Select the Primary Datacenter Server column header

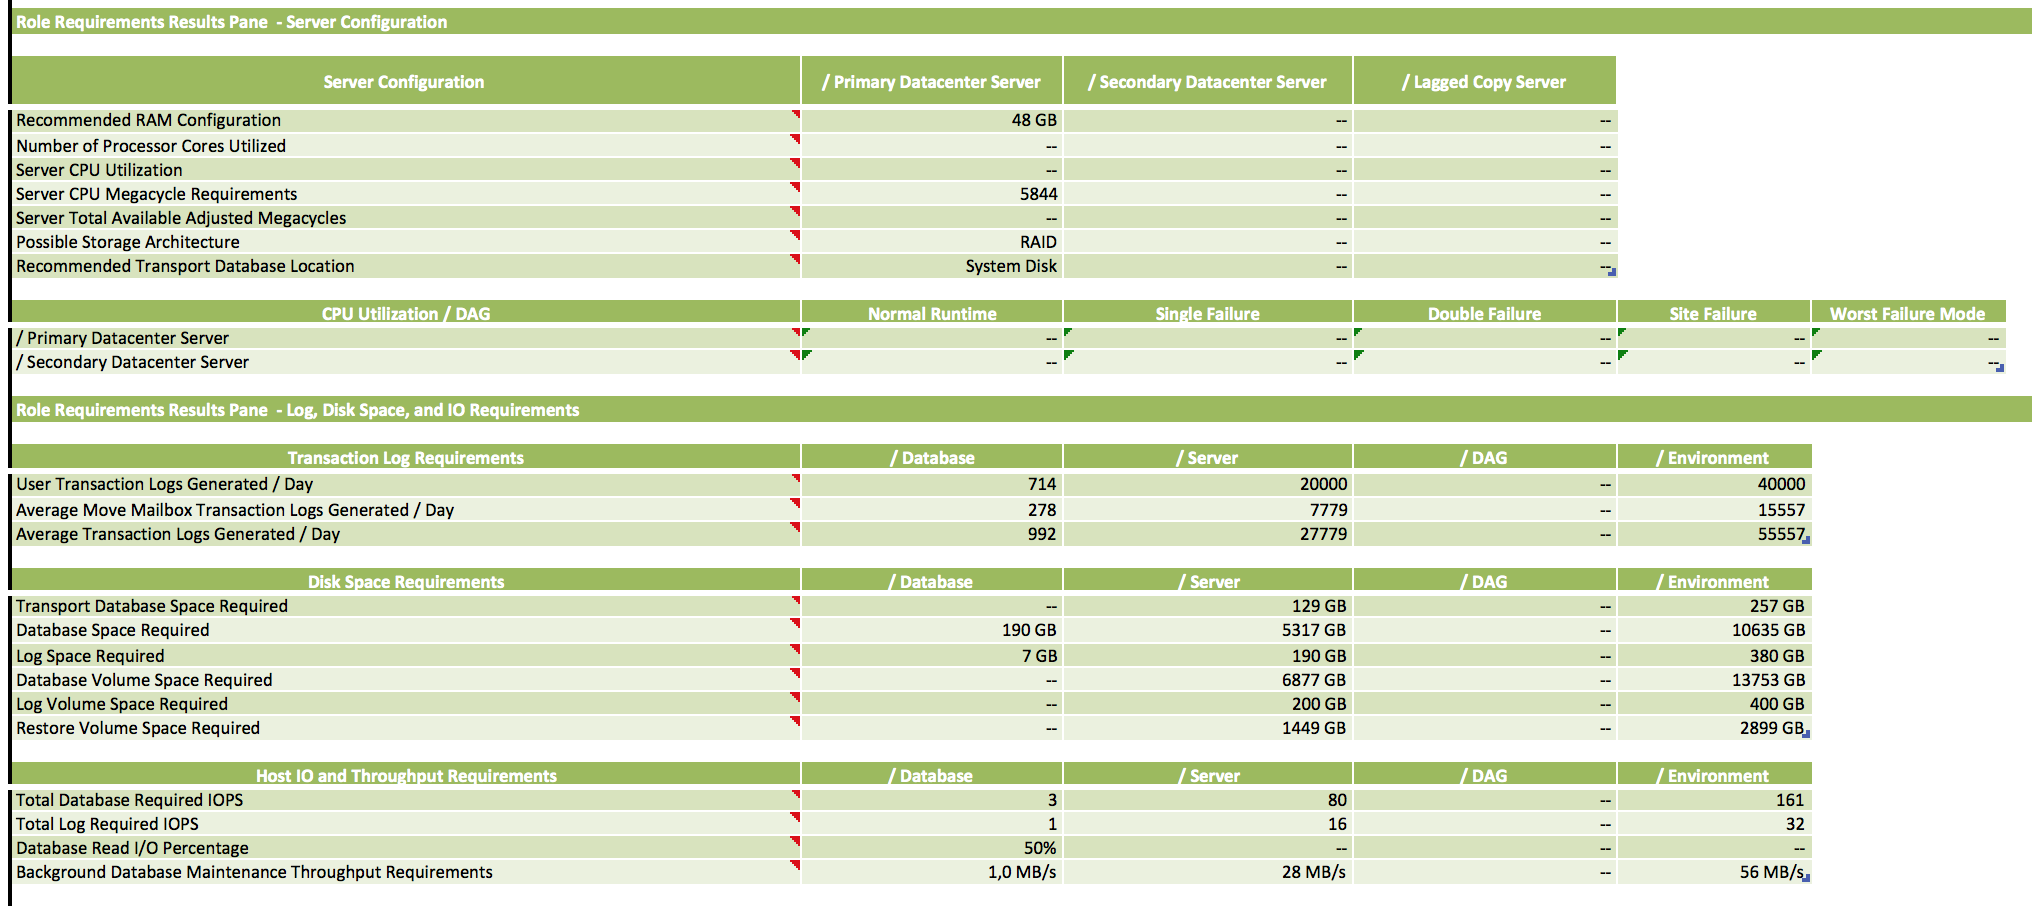(x=932, y=82)
